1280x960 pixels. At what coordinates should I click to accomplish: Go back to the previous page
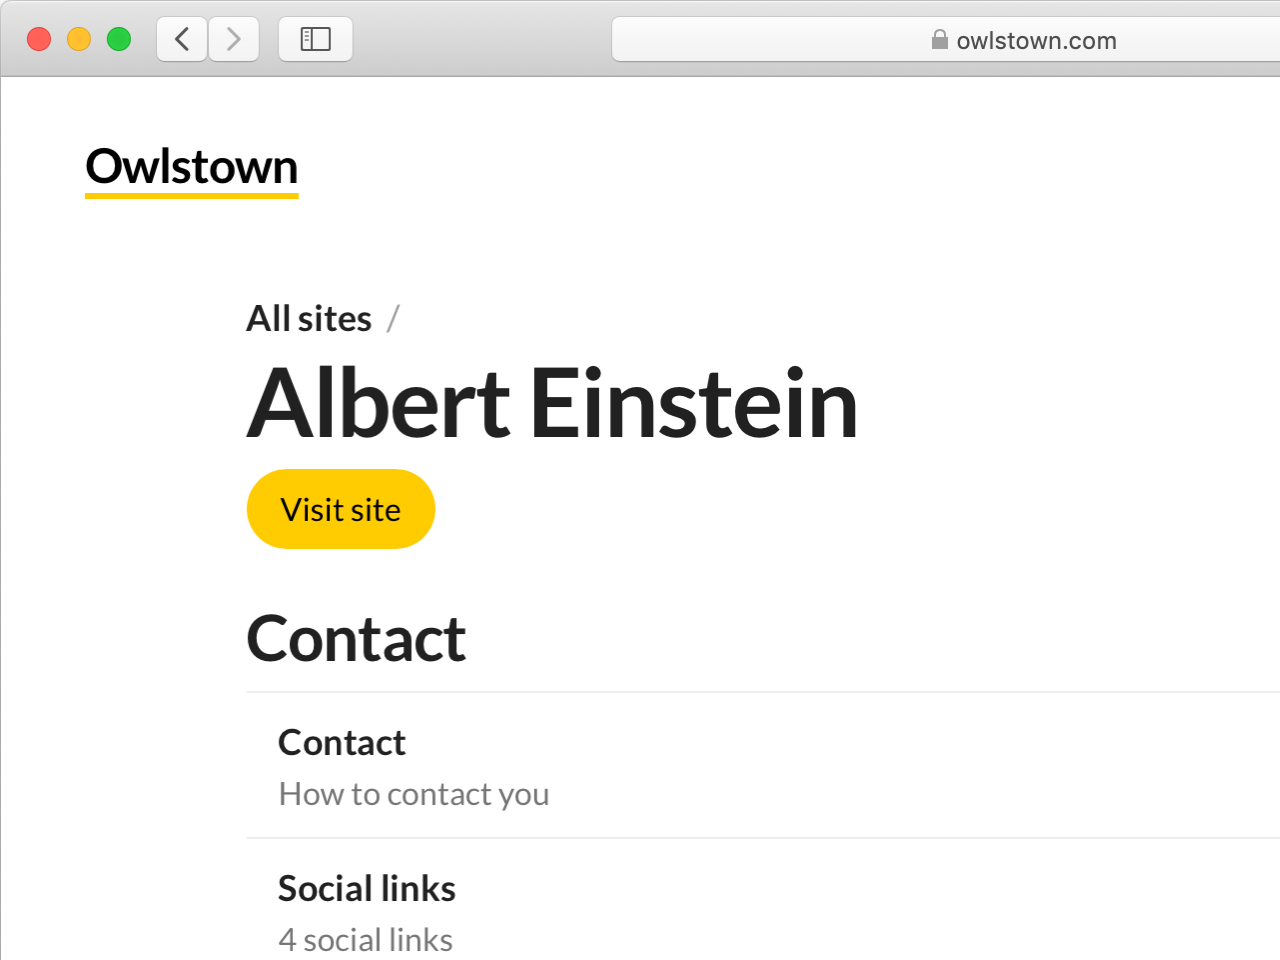click(x=182, y=40)
